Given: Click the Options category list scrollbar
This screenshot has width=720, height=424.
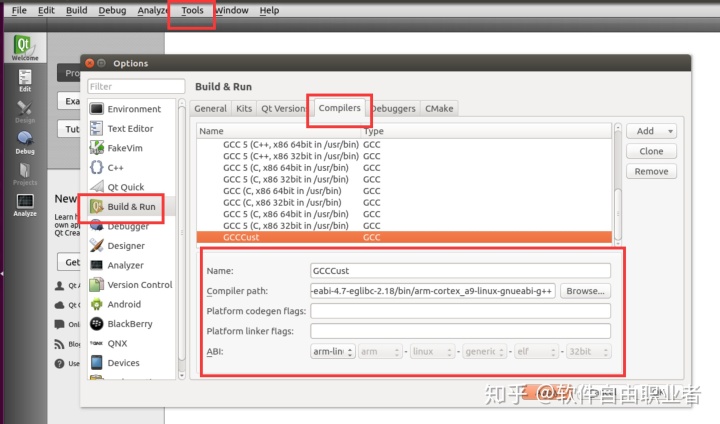Looking at the screenshot, I should pos(182,239).
